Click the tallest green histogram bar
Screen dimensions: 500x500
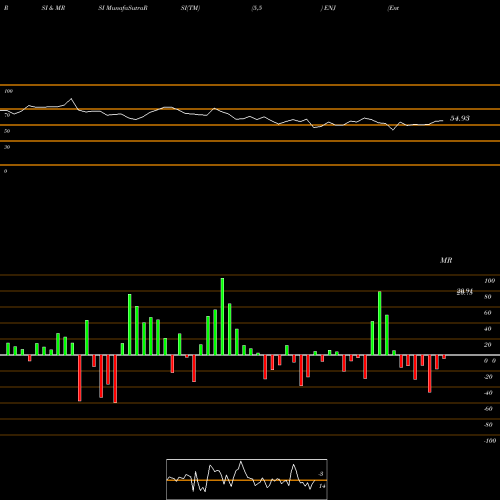[x=222, y=316]
